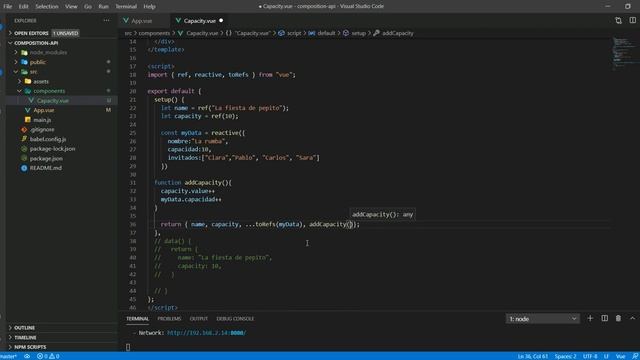Switch to the Problems panel tab
Viewport: 640px width, 360px height.
coord(169,319)
